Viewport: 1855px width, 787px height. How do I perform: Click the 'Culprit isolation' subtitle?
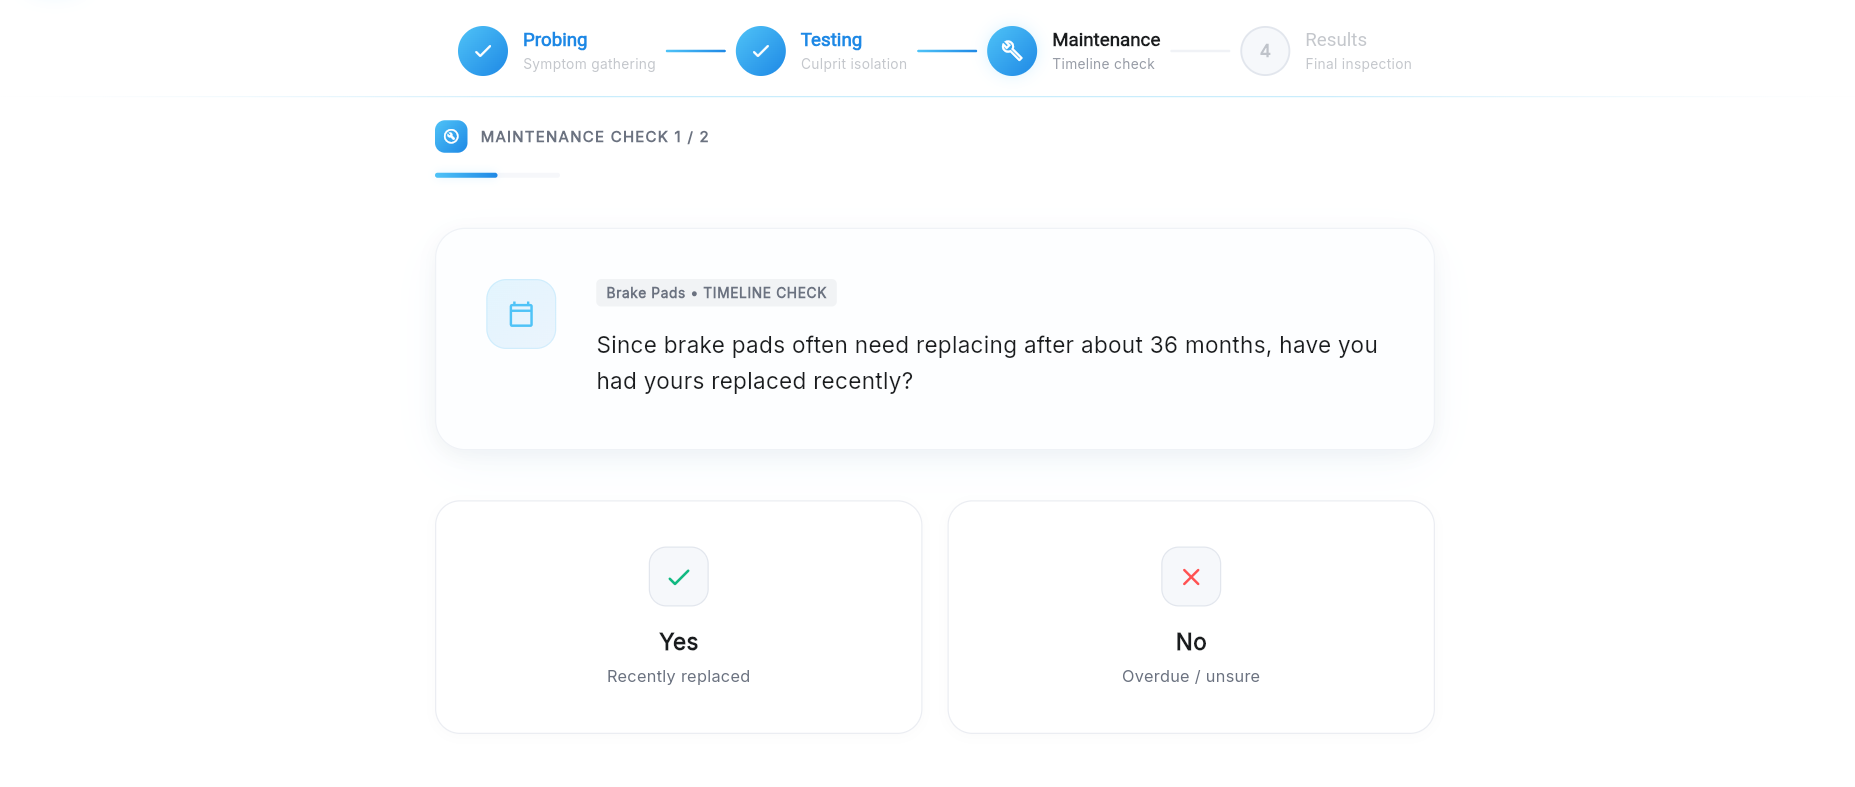tap(854, 64)
